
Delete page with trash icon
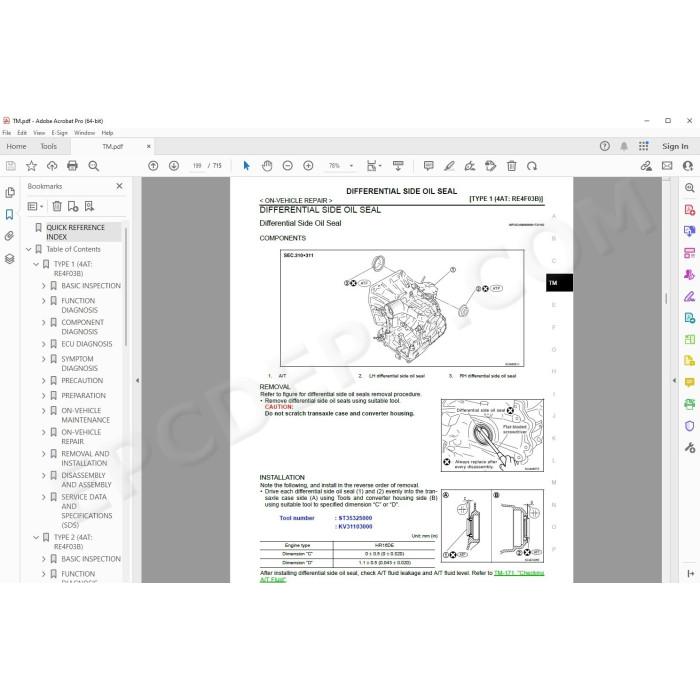pyautogui.click(x=512, y=166)
